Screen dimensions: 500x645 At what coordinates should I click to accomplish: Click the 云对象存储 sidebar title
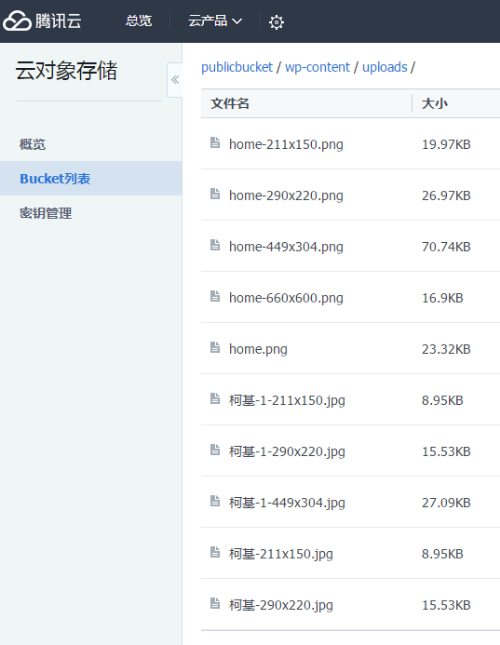pos(66,70)
